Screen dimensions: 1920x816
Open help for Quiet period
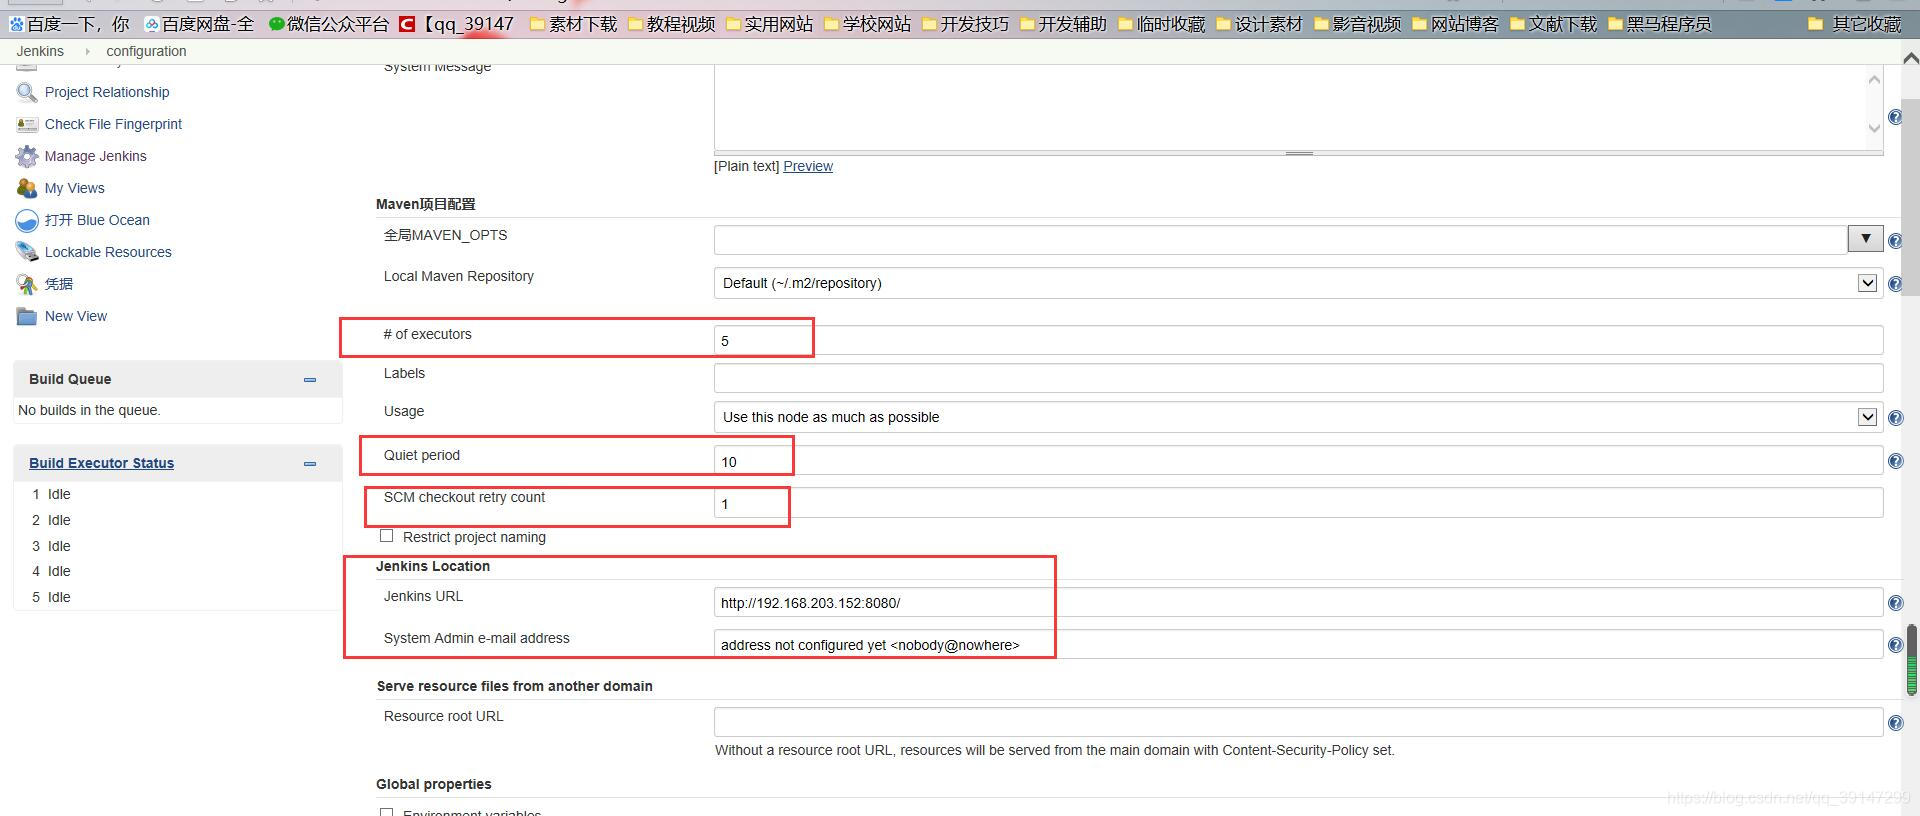pyautogui.click(x=1895, y=461)
